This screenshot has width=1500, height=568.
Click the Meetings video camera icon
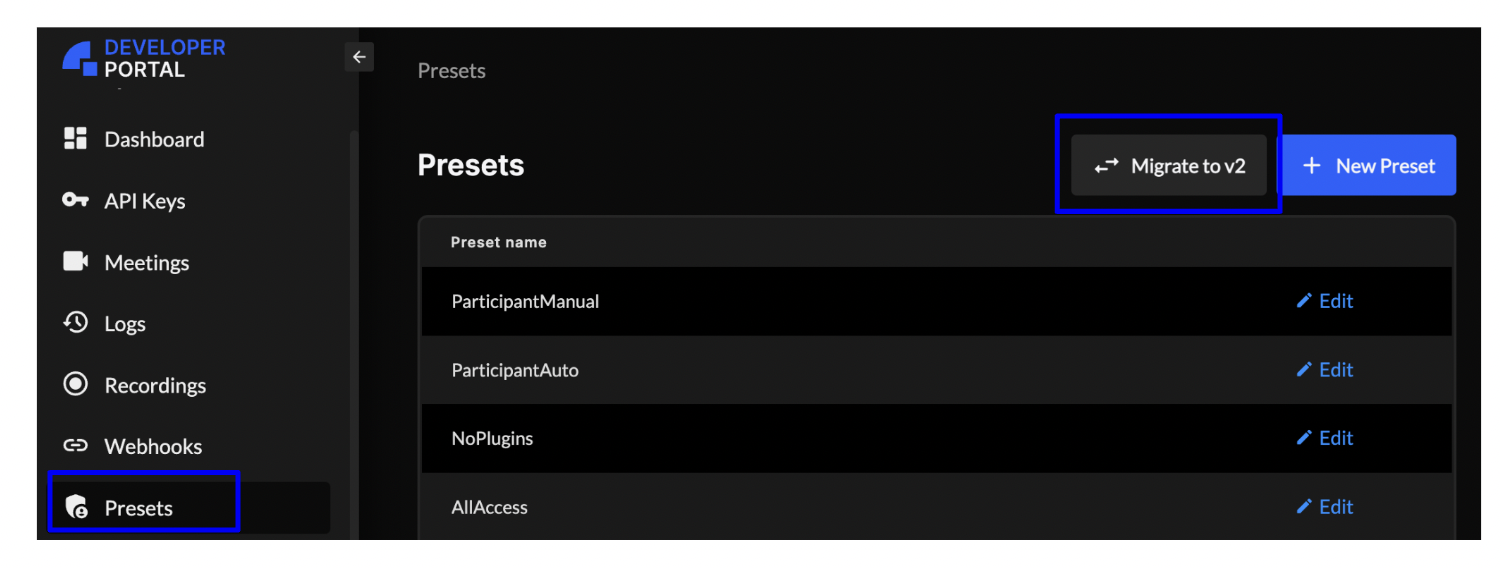coord(75,262)
